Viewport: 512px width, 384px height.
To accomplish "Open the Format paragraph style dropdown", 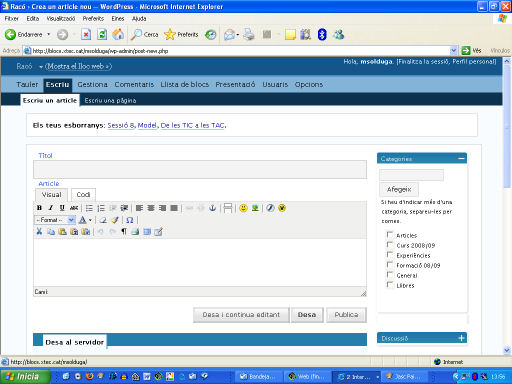I will 55,220.
